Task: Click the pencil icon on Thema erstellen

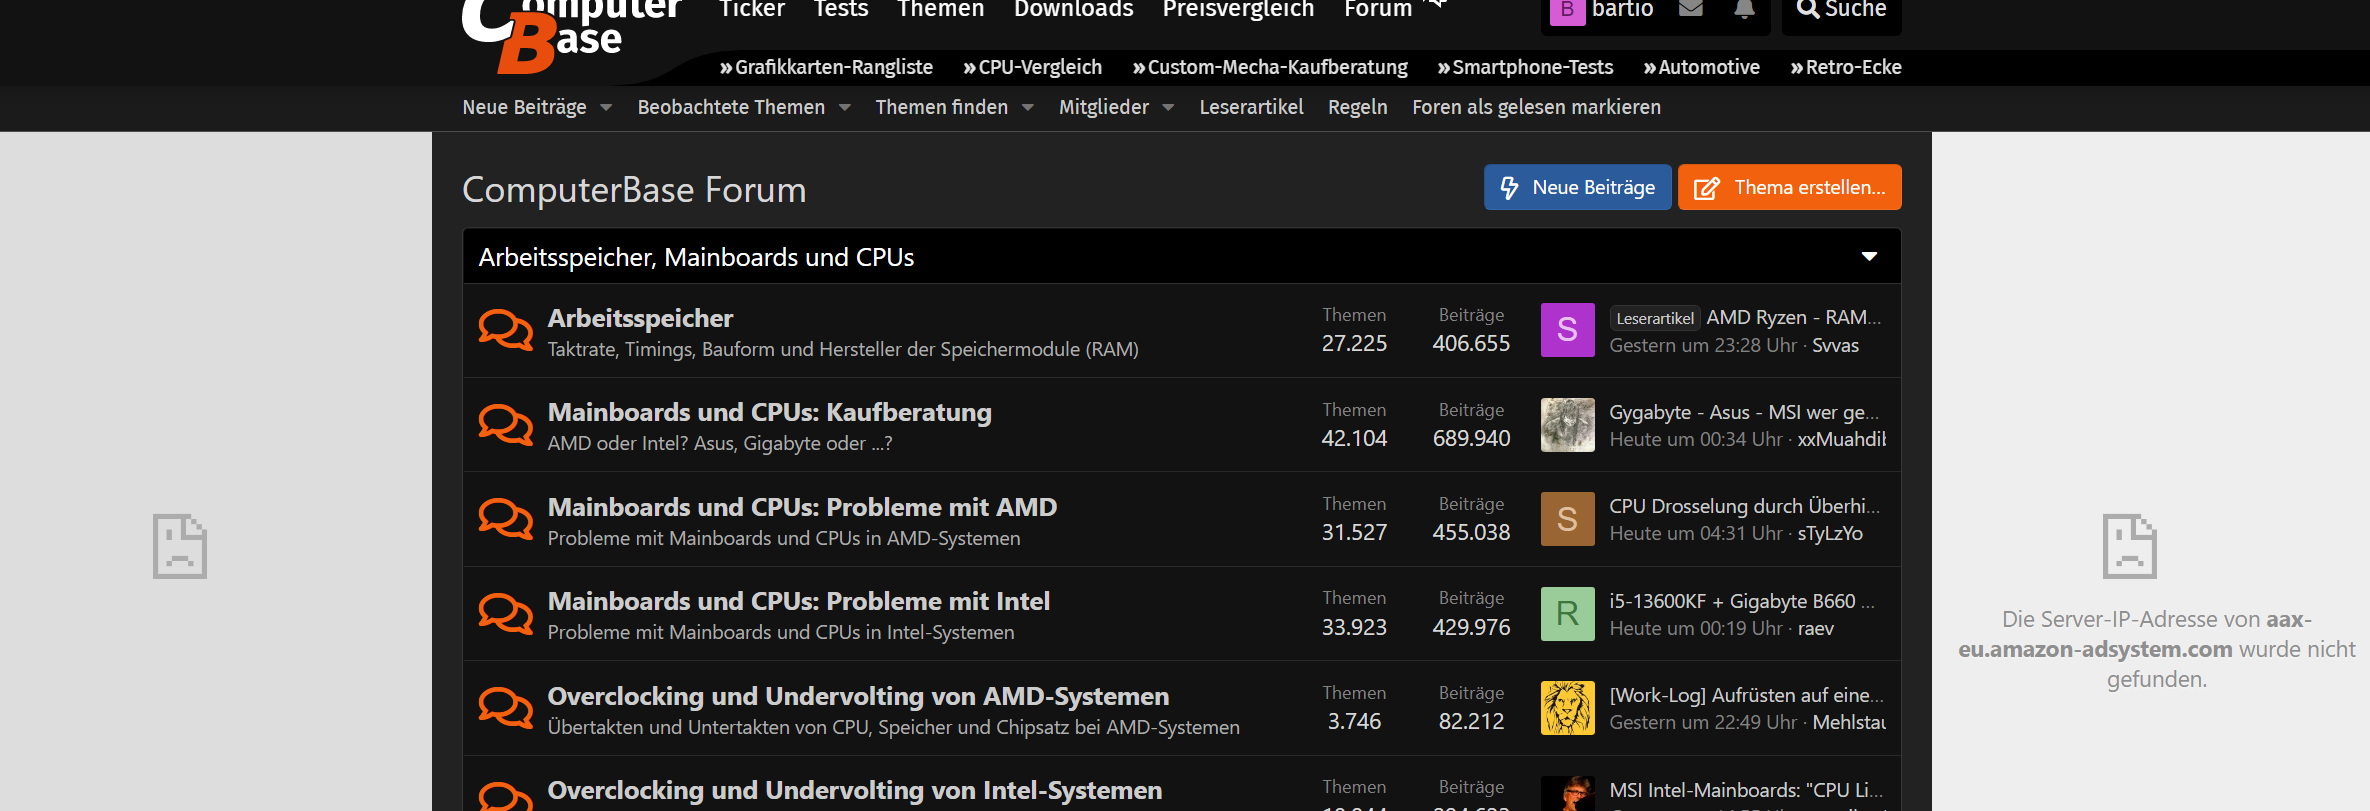Action: [1706, 188]
